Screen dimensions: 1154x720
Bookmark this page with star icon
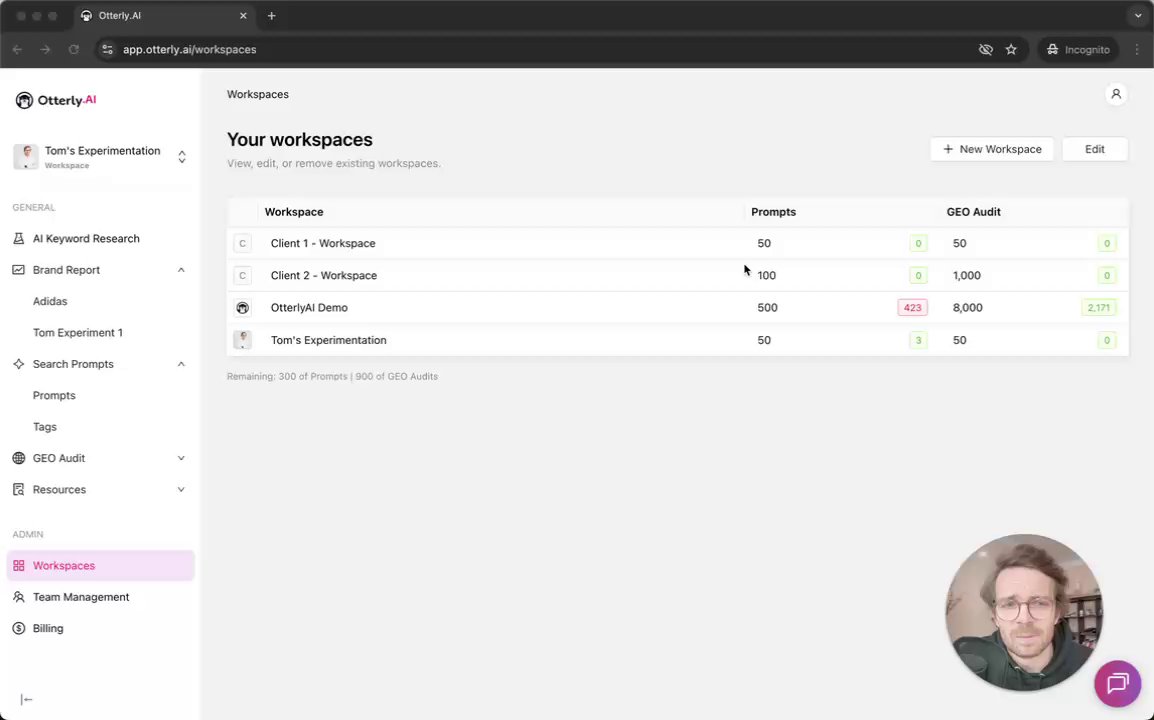pos(1011,49)
